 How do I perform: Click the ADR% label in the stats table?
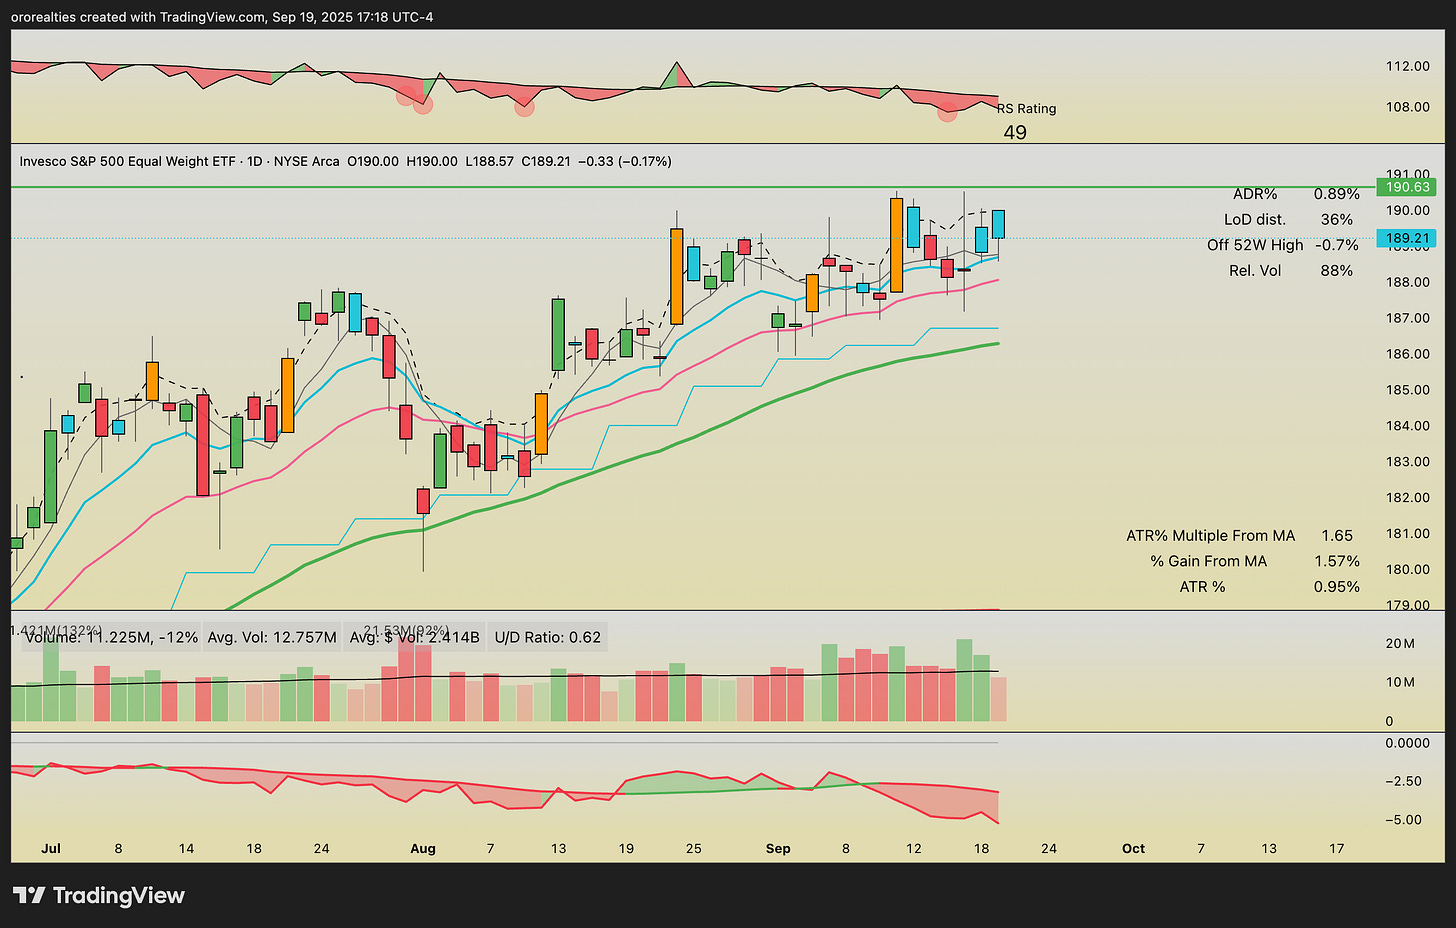pyautogui.click(x=1255, y=194)
